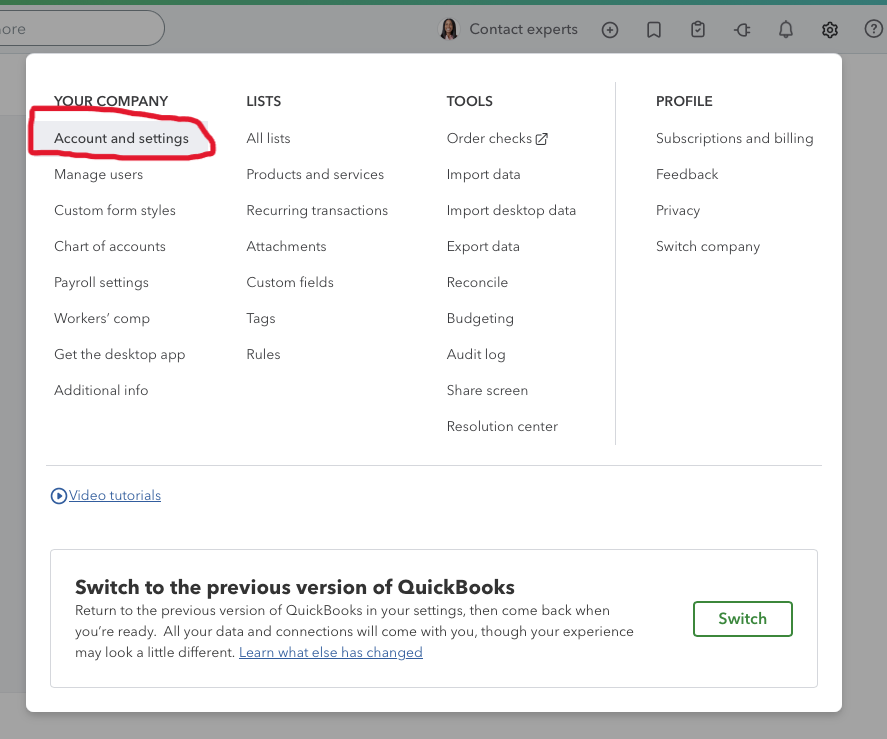Click the PROFILE heading

click(x=684, y=101)
